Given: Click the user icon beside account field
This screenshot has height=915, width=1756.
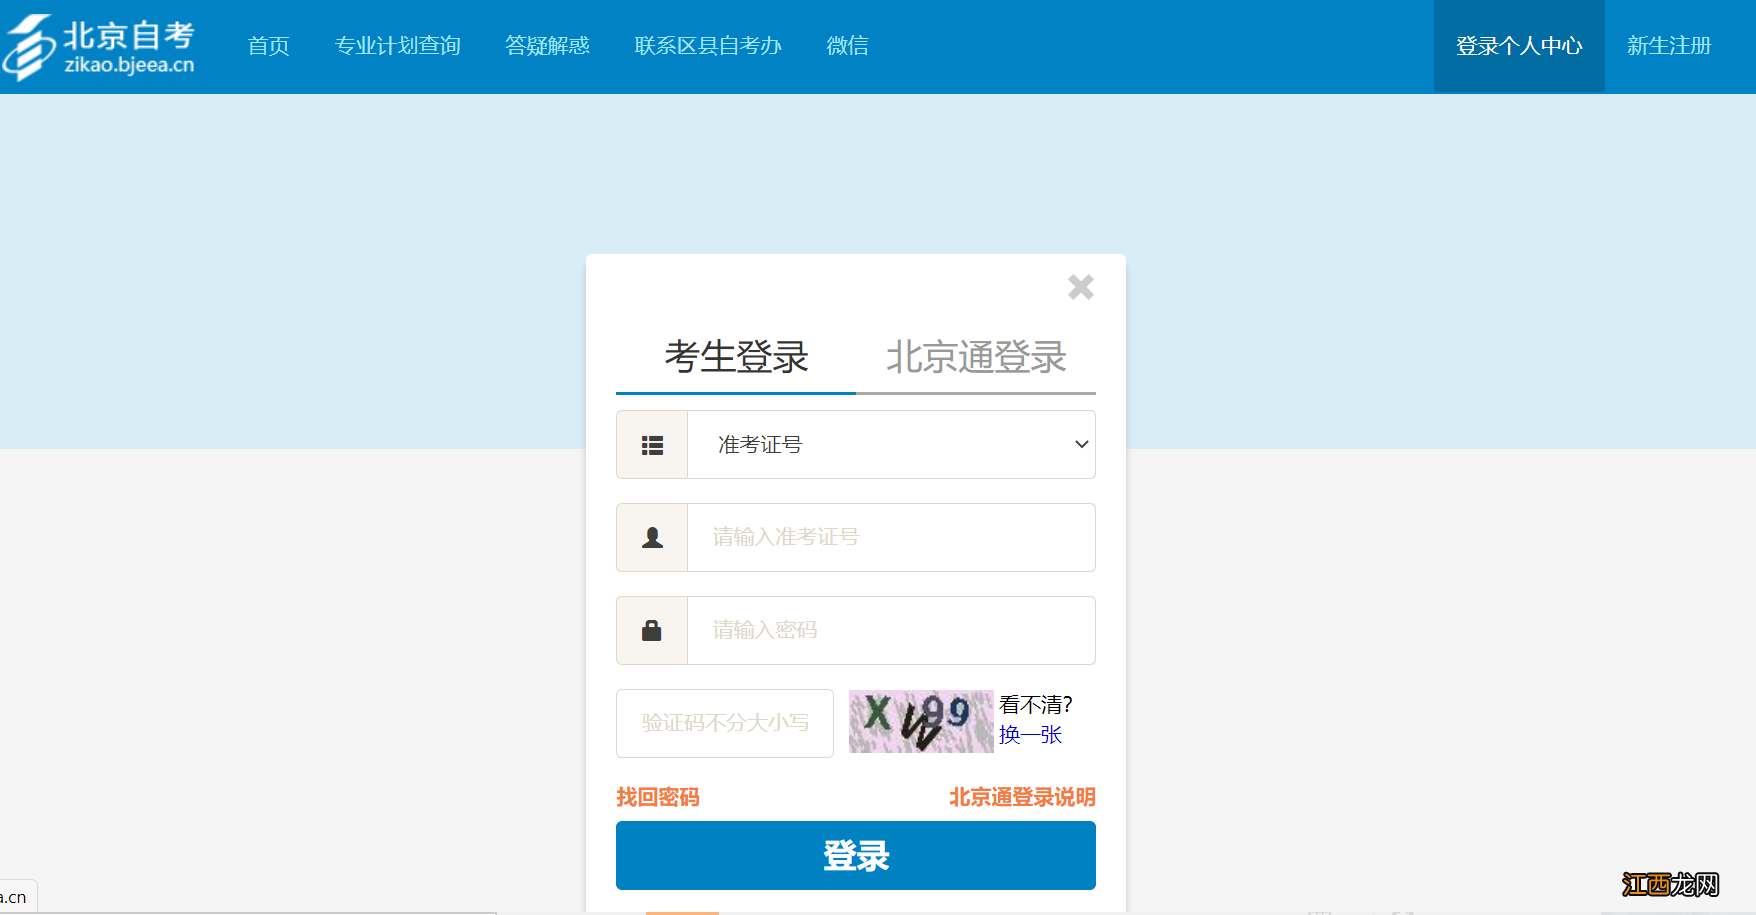Looking at the screenshot, I should 652,538.
